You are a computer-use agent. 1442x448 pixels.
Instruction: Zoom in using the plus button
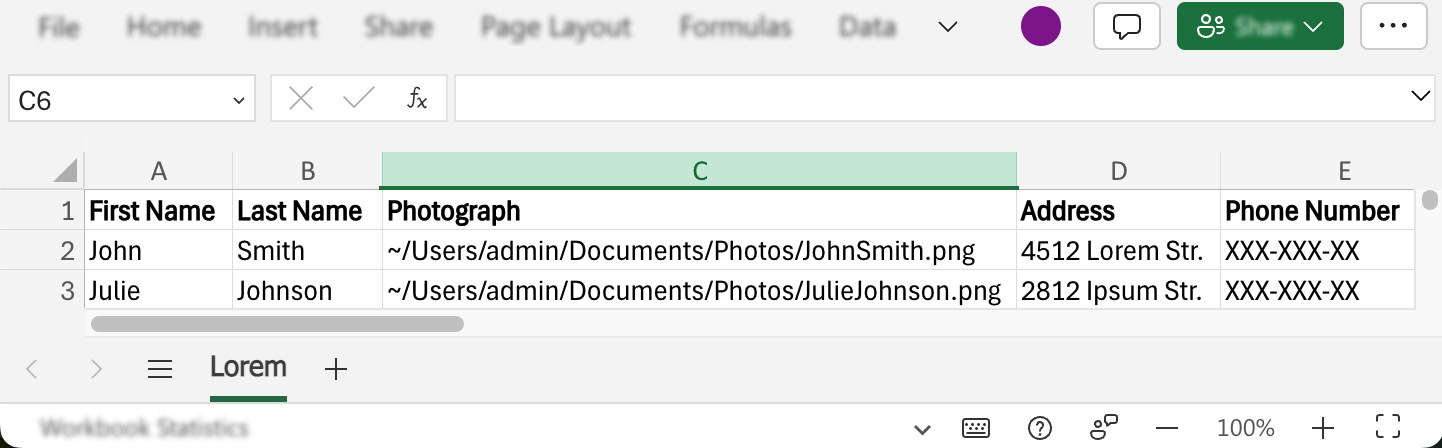[1324, 429]
